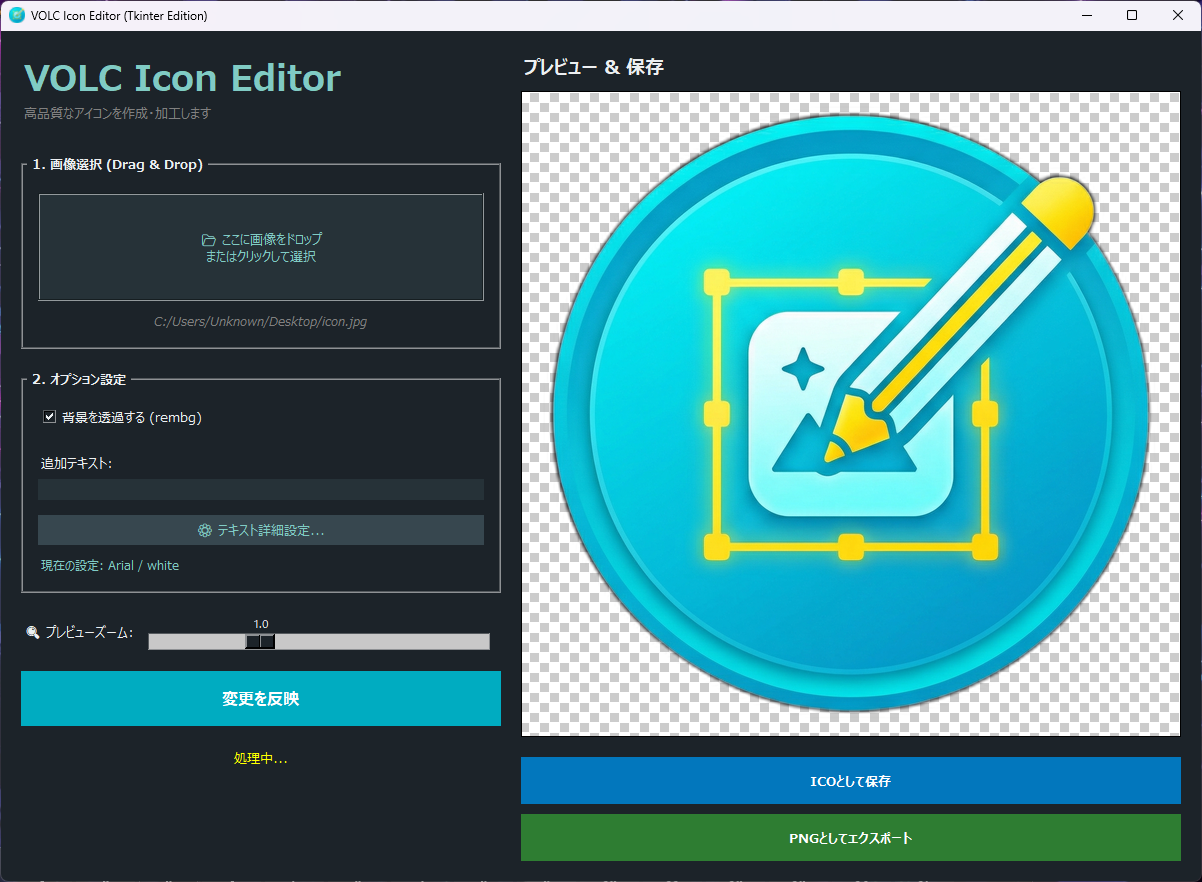Click the VOLC app icon in the title bar
The image size is (1202, 882).
[x=19, y=15]
